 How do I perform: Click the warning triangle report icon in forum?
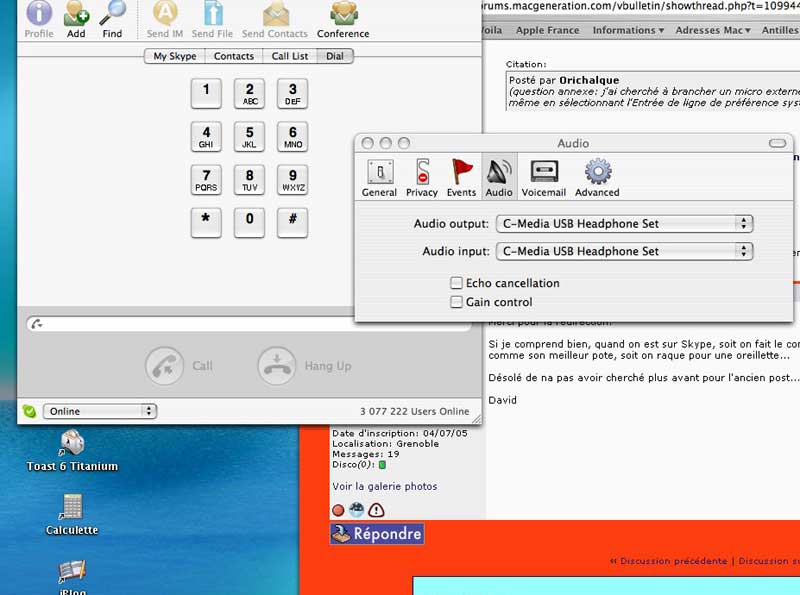click(376, 510)
